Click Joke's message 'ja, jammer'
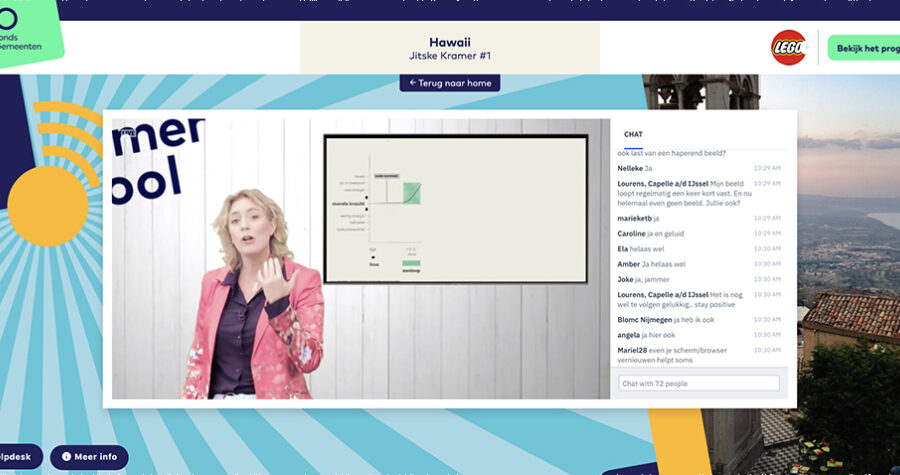900x475 pixels. click(x=699, y=279)
